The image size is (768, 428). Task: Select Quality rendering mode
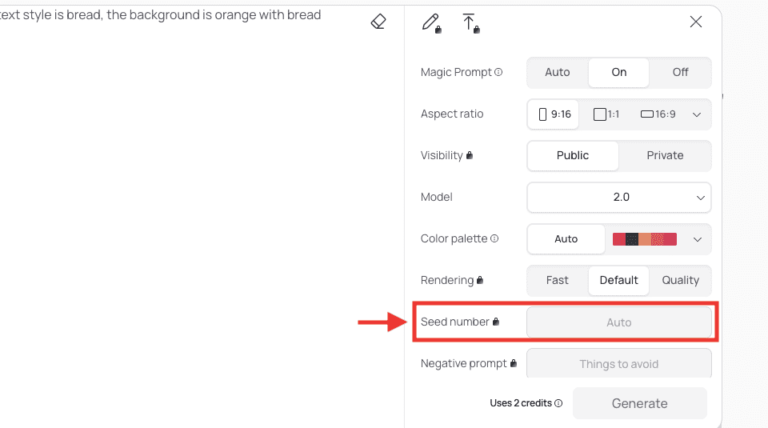tap(680, 281)
